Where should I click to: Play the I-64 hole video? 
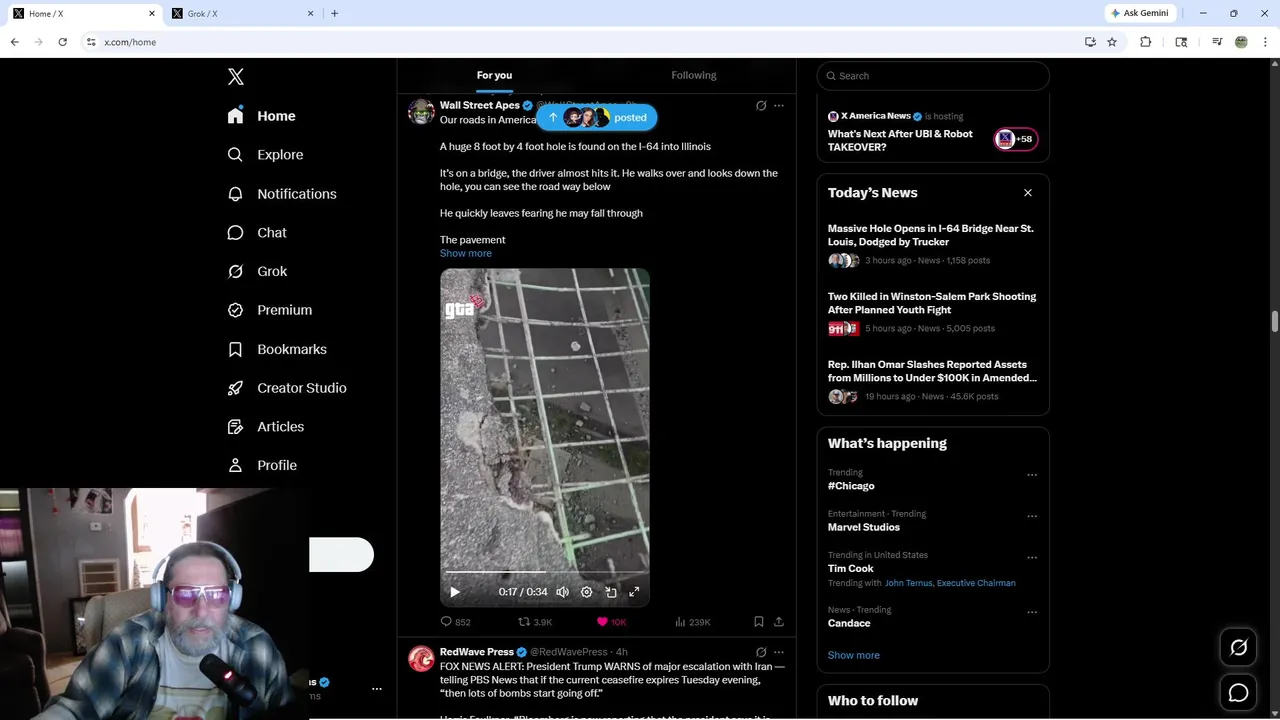455,592
